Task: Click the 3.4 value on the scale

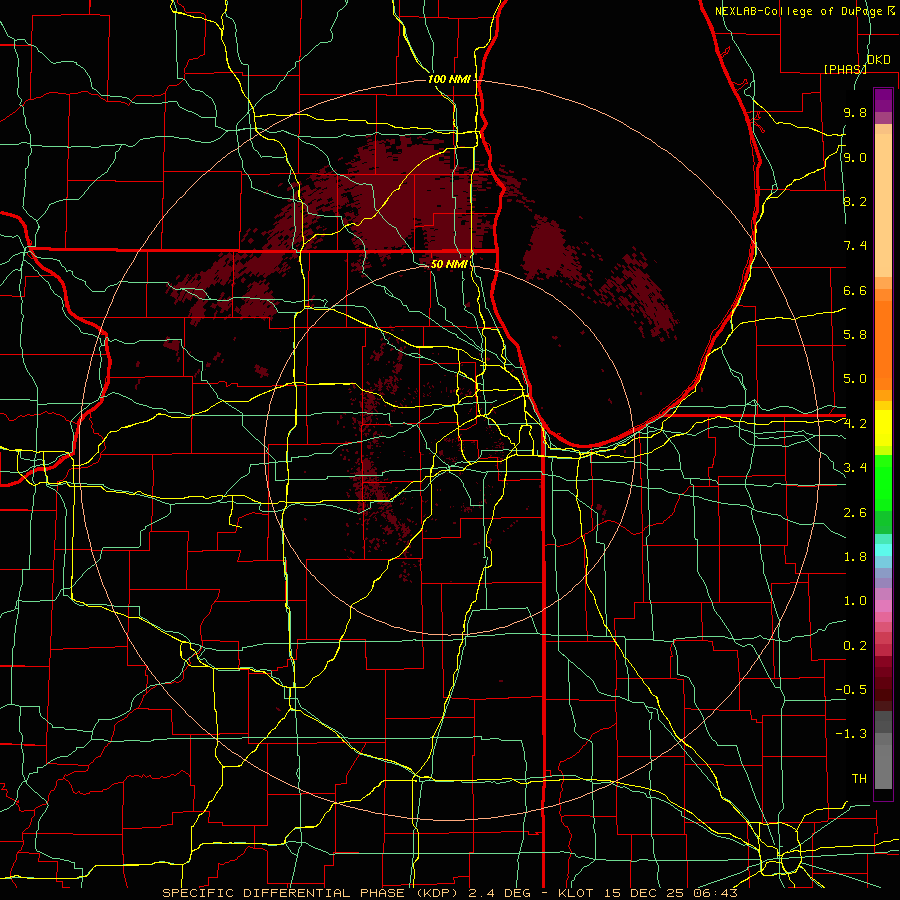Action: pos(855,468)
